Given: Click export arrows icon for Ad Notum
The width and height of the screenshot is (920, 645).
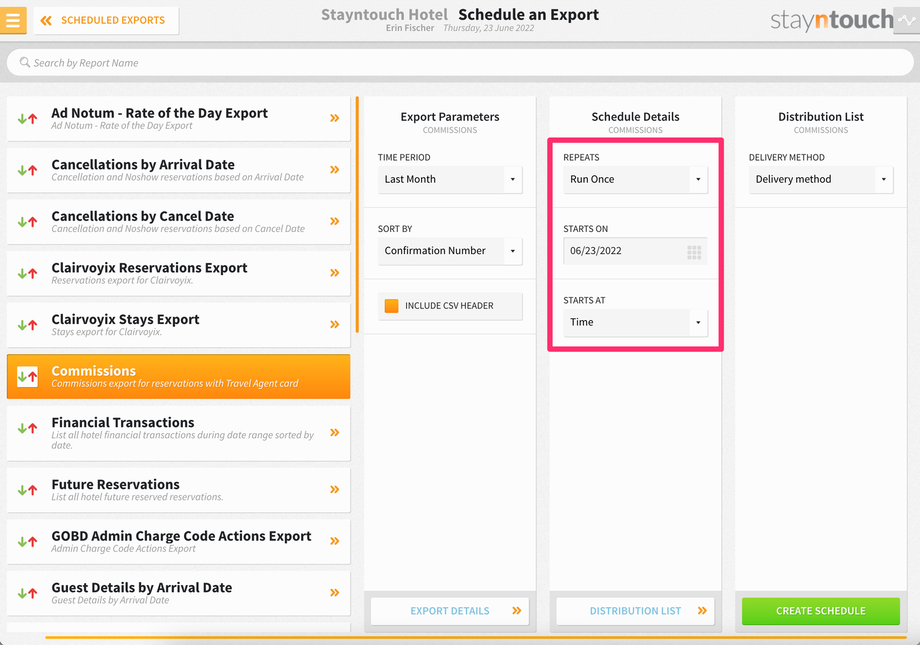Looking at the screenshot, I should 27,119.
